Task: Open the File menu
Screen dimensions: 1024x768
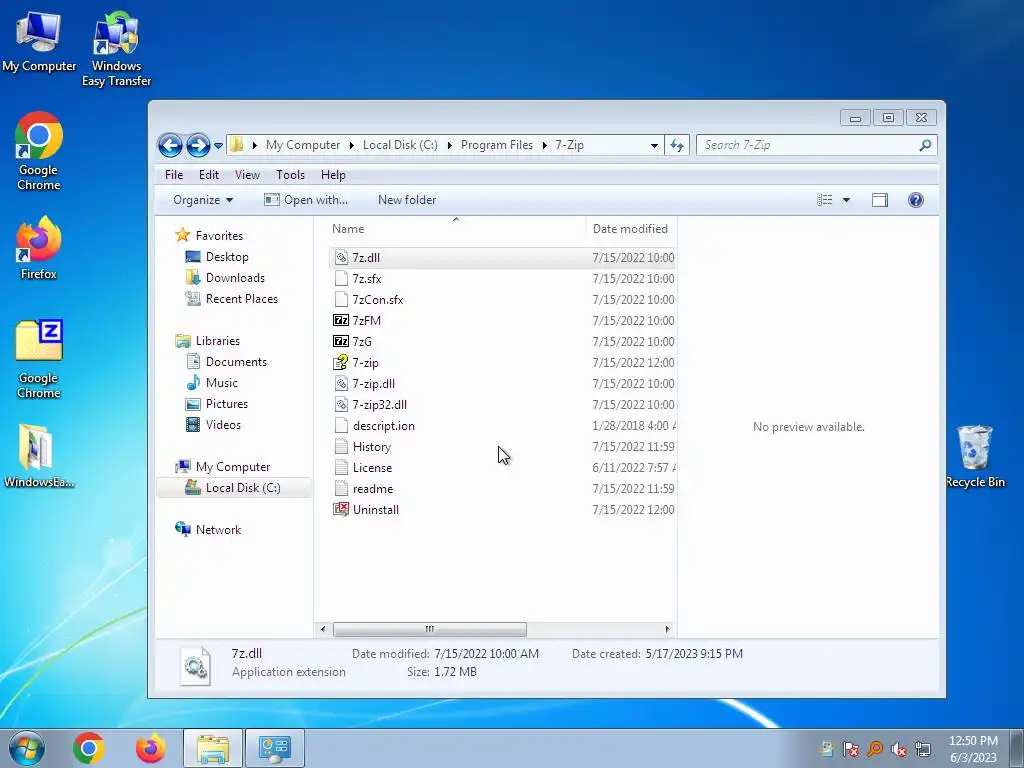Action: click(x=174, y=175)
